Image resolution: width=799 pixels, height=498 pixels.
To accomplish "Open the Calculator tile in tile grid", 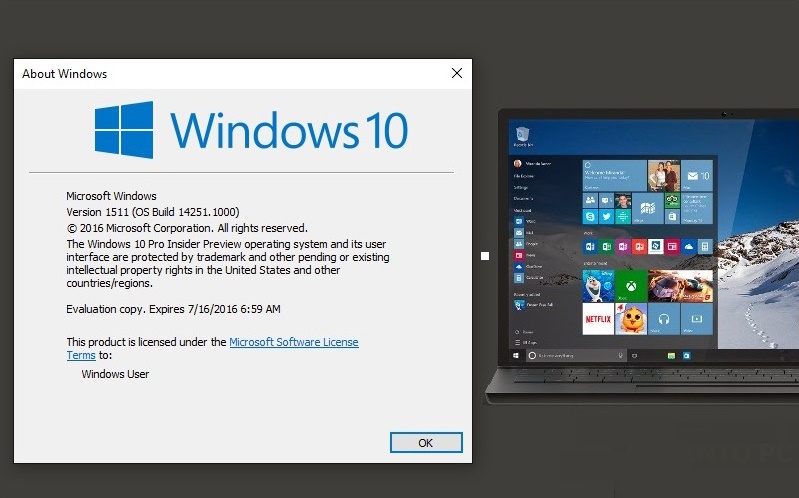I will click(705, 247).
